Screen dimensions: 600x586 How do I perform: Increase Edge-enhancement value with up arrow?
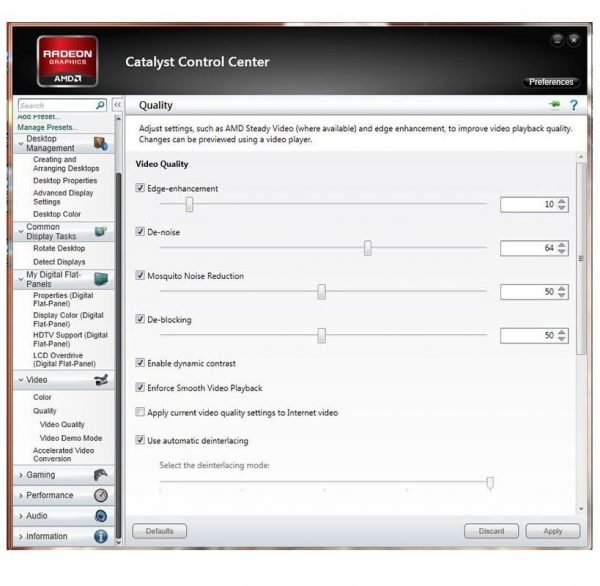pos(561,201)
